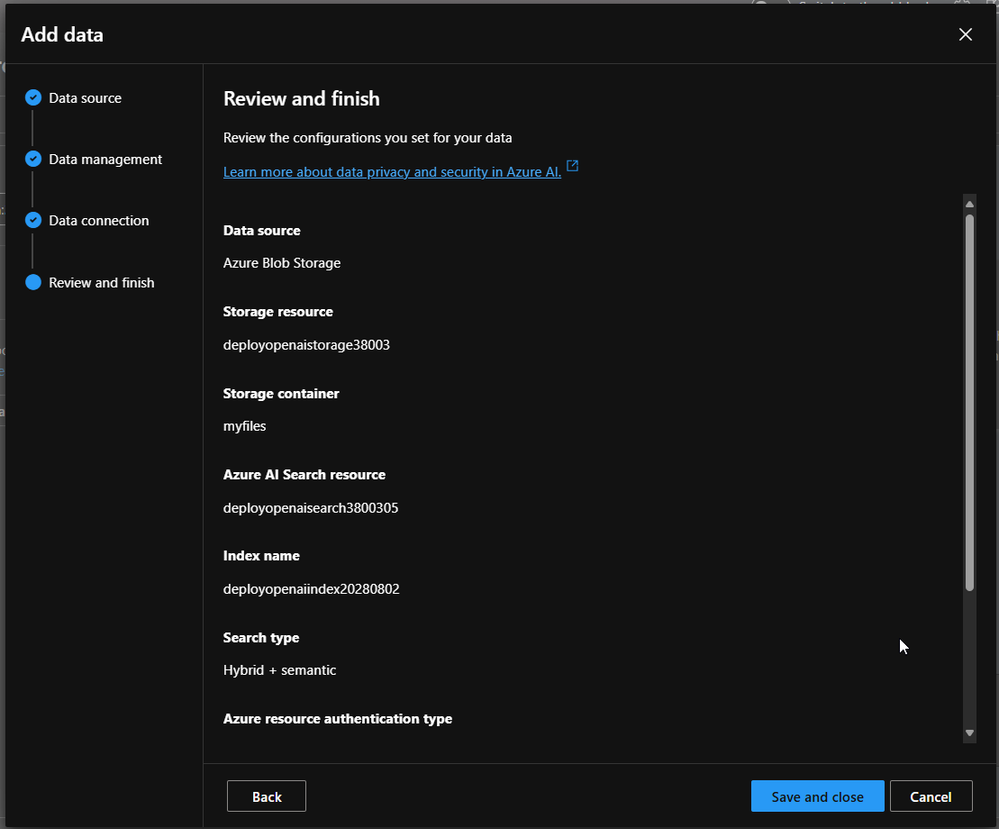Image resolution: width=999 pixels, height=829 pixels.
Task: Click the Azure AI Search resource label
Action: coord(304,475)
